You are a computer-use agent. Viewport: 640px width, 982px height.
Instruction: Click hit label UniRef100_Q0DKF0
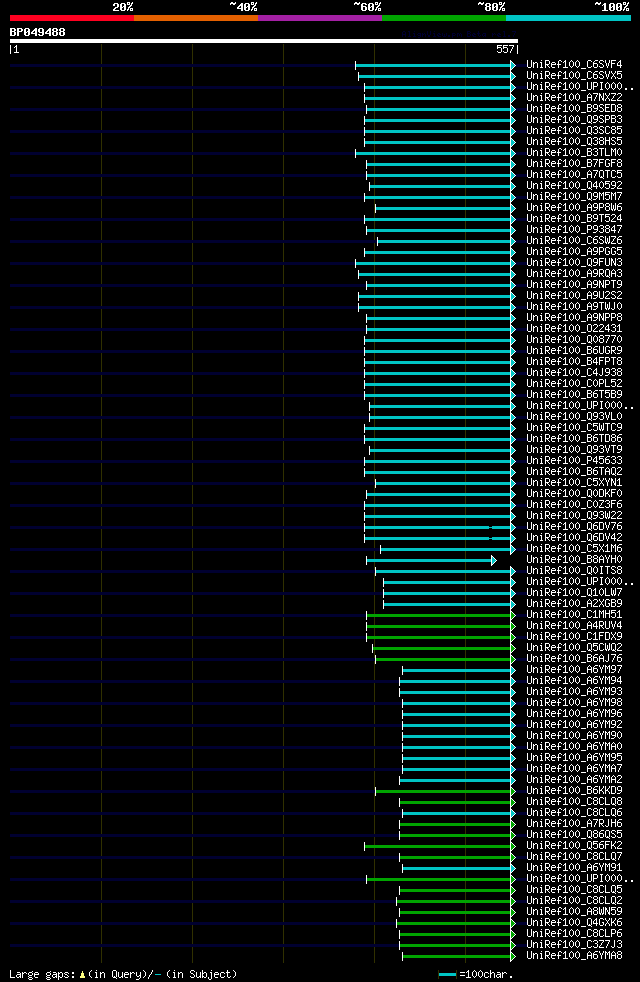[574, 494]
